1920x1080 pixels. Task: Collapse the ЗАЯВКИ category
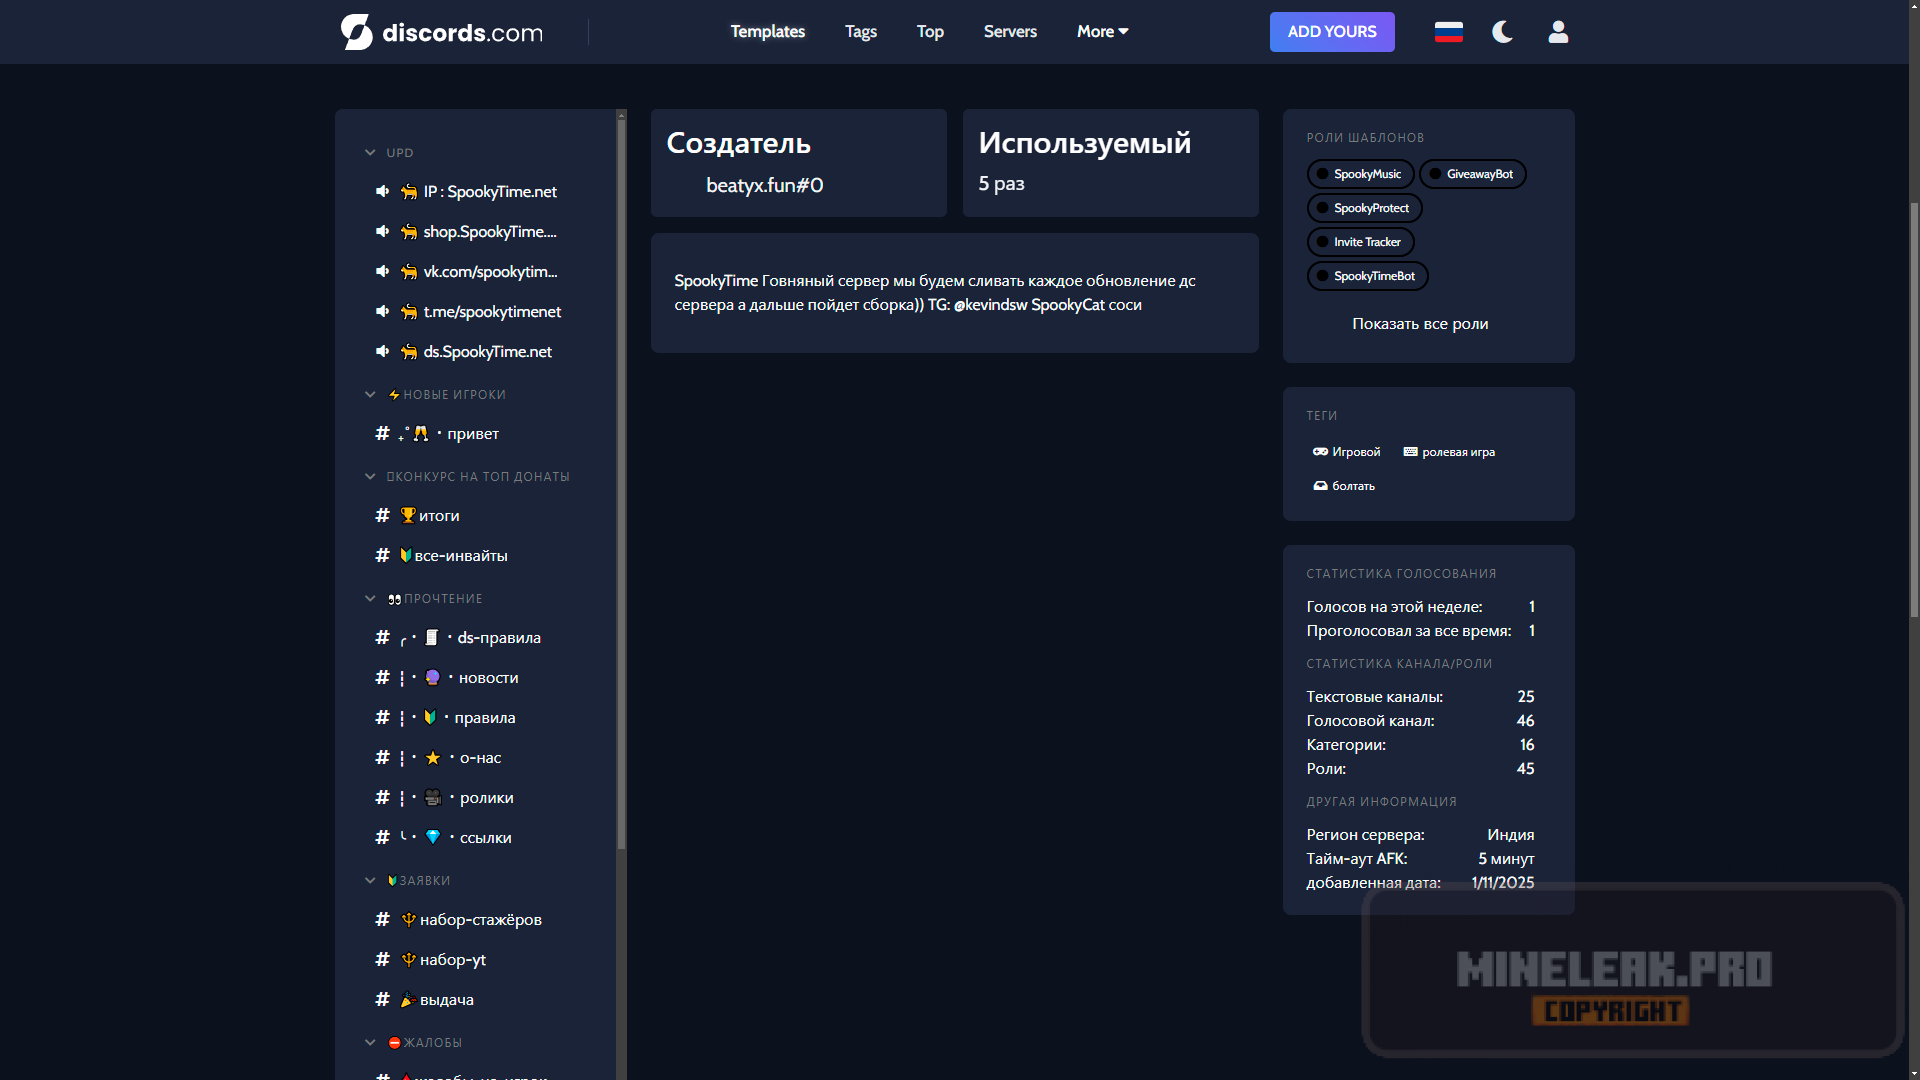[x=370, y=881]
